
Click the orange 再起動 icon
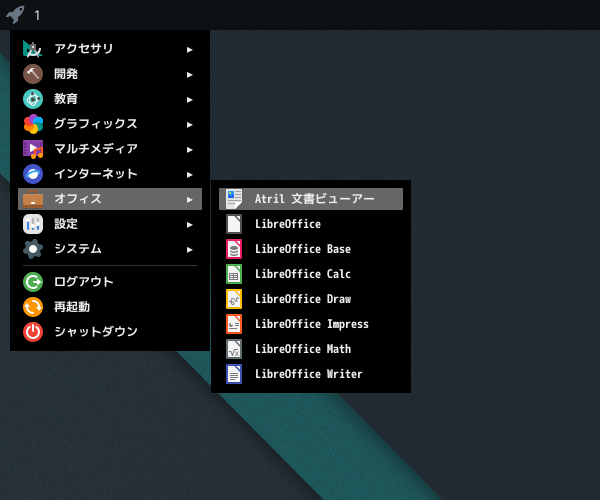click(x=33, y=307)
